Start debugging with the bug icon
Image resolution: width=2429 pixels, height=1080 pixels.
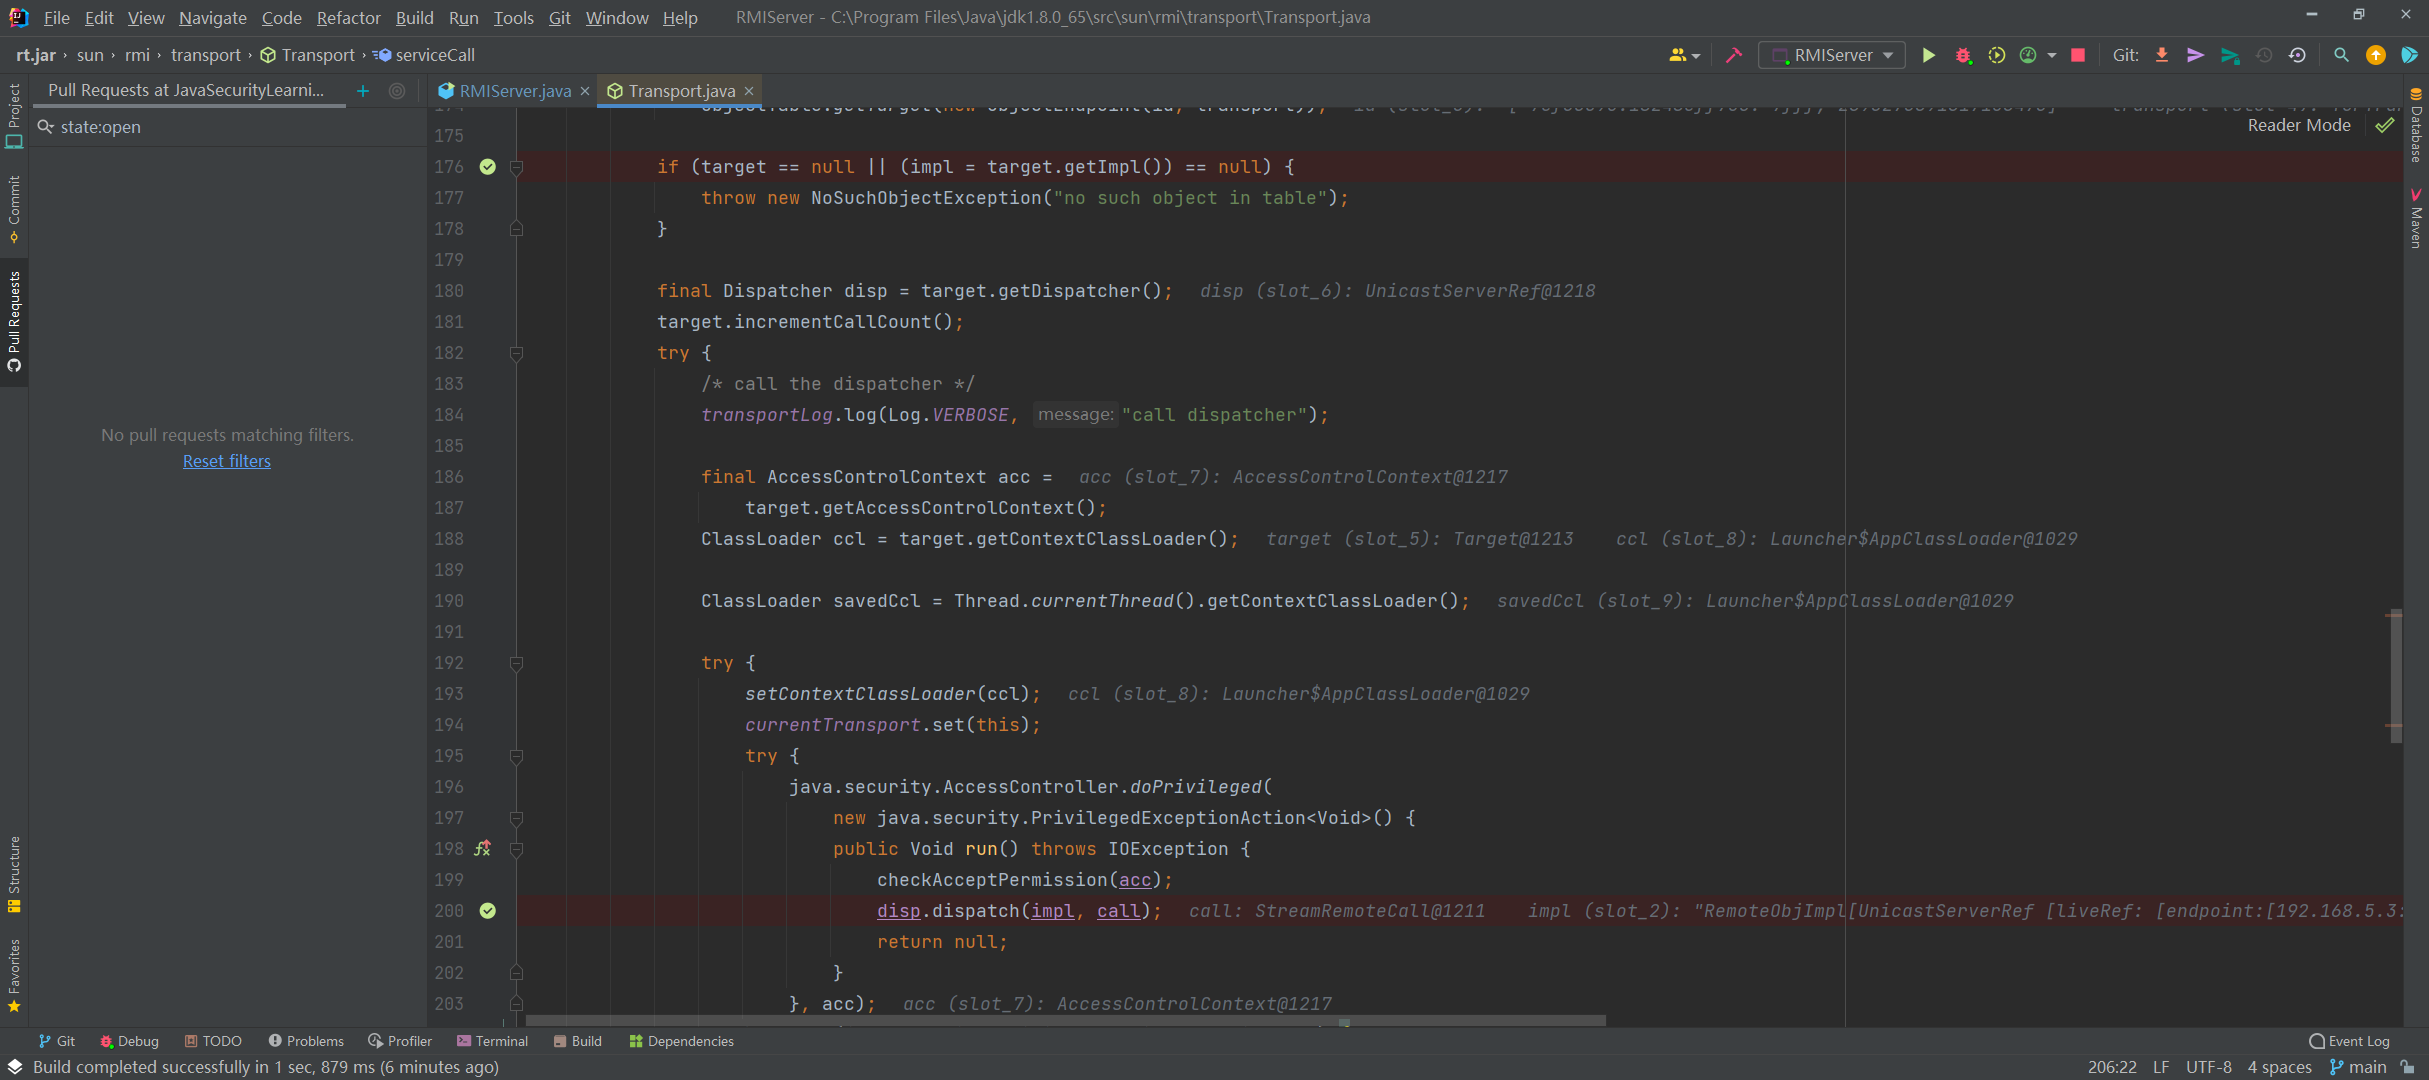(1962, 56)
